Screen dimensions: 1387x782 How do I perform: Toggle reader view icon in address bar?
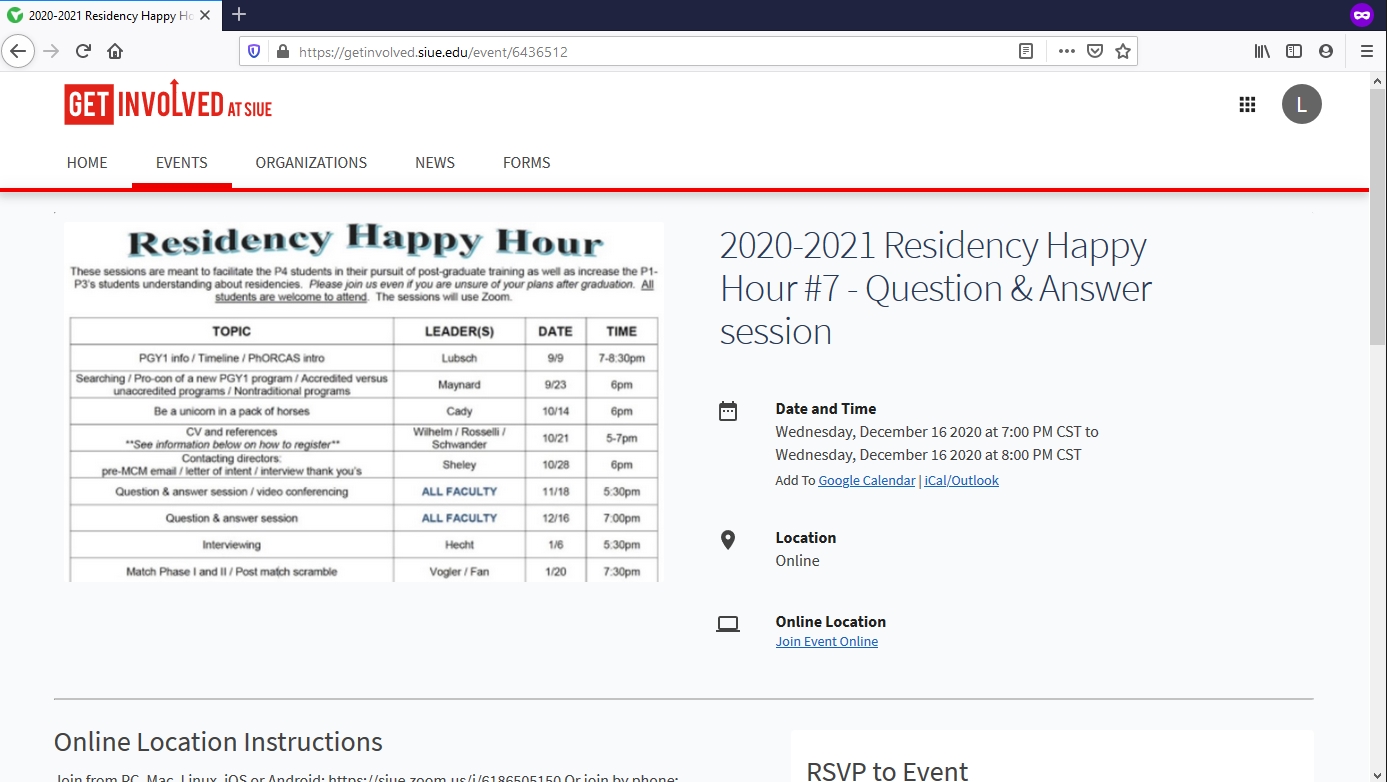click(1026, 51)
